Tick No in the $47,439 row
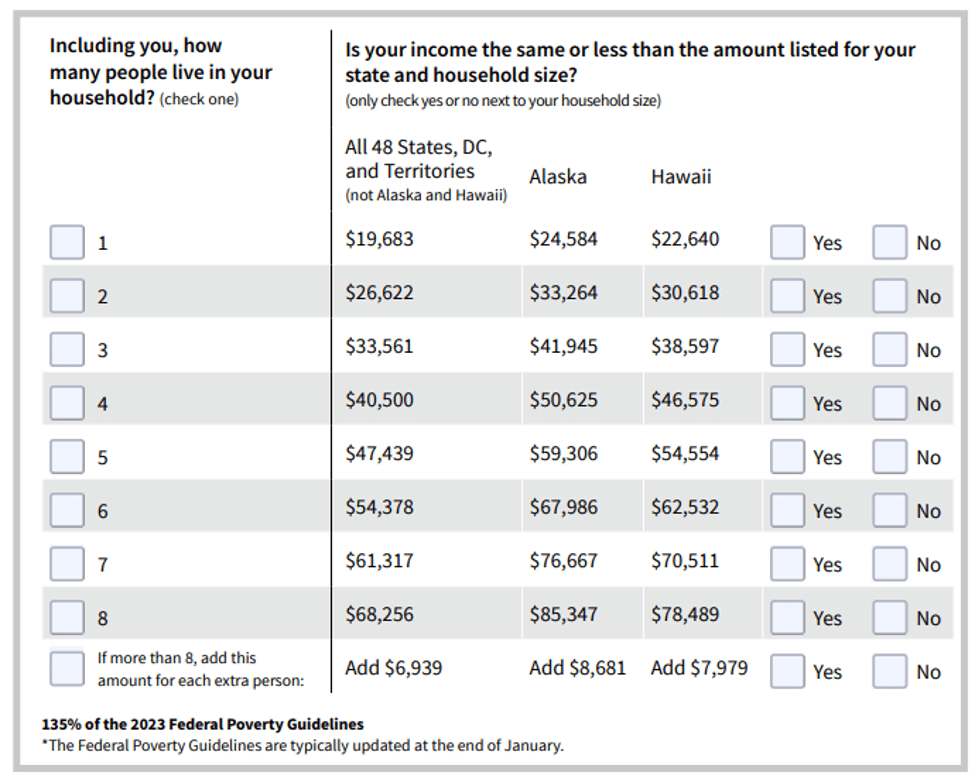 (x=890, y=457)
